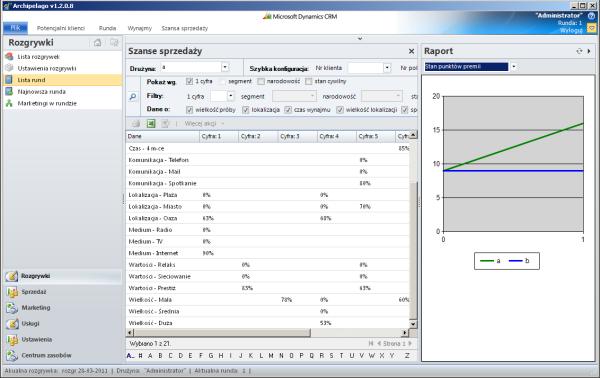Image resolution: width=600 pixels, height=378 pixels.
Task: Open Potencjalni klienci tab
Action: 61,28
